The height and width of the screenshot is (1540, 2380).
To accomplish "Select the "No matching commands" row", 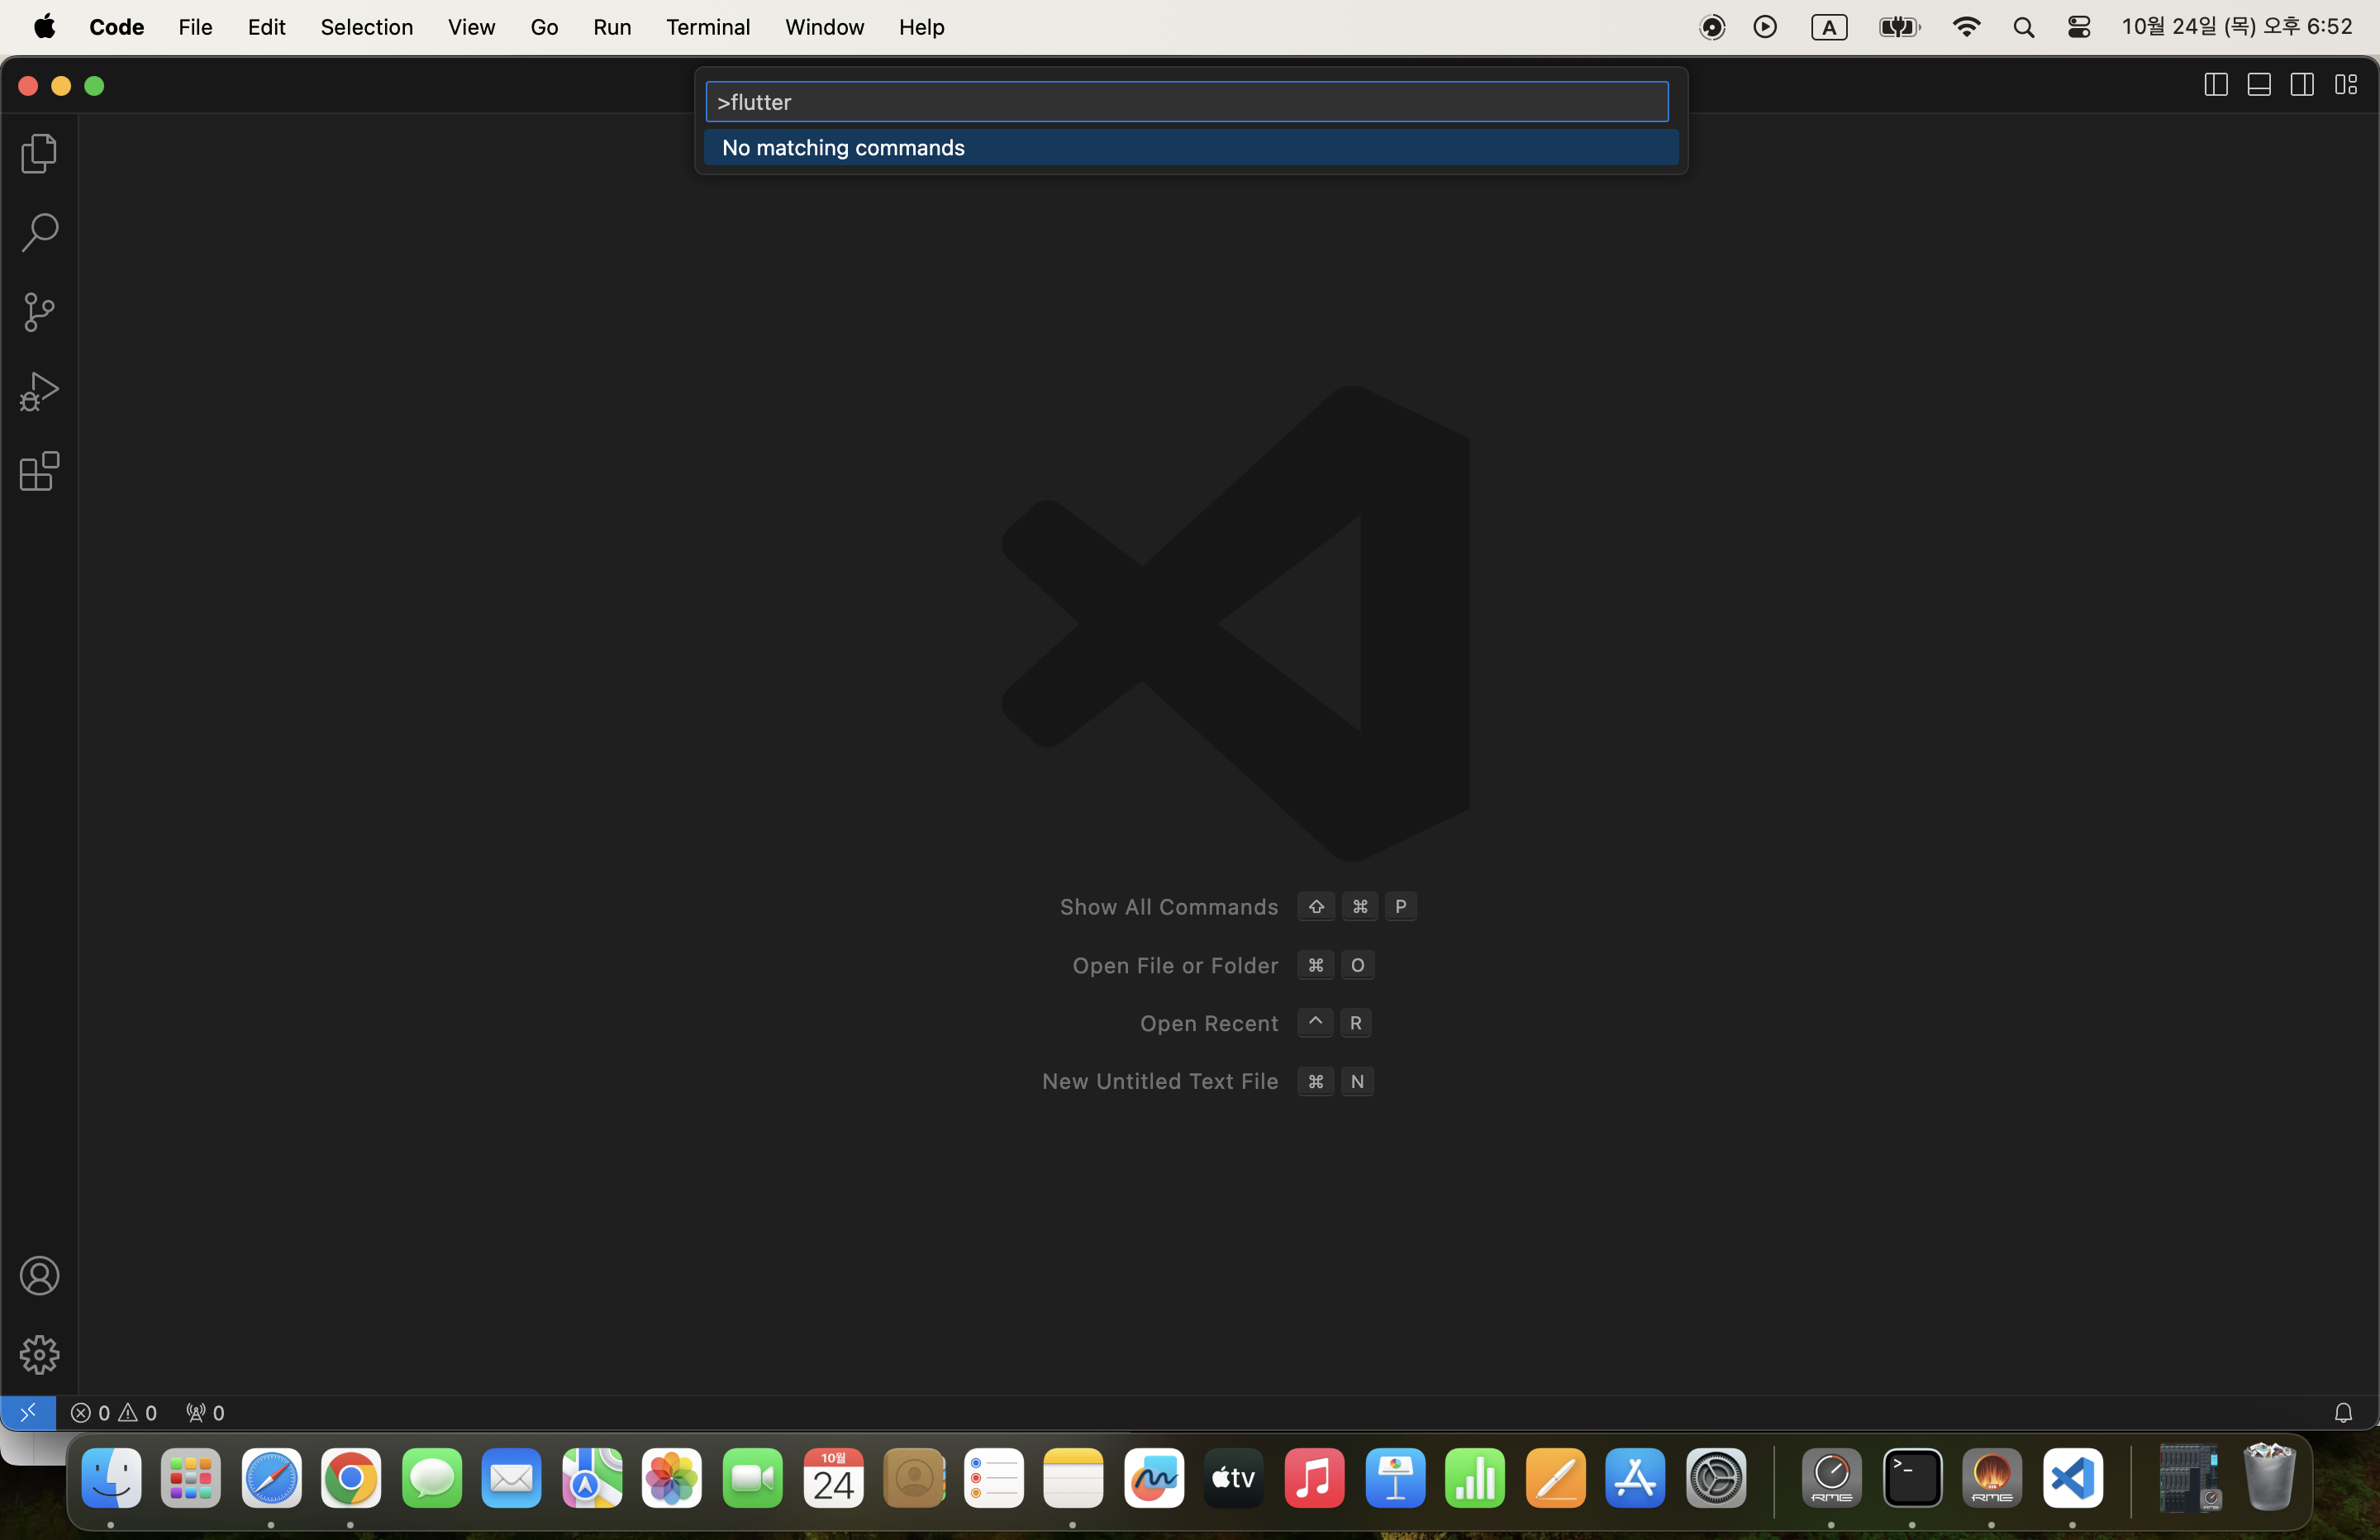I will point(1191,148).
